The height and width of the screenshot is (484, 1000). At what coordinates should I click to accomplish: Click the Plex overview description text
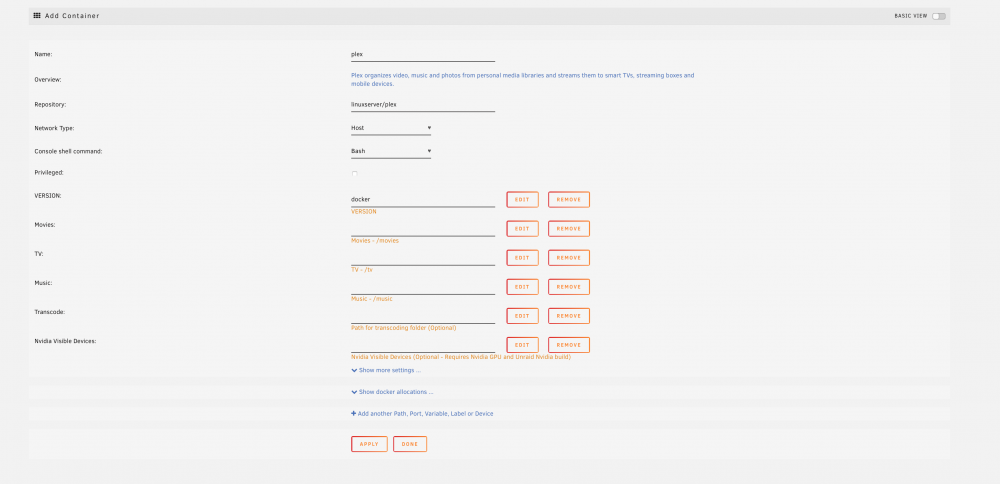point(522,80)
